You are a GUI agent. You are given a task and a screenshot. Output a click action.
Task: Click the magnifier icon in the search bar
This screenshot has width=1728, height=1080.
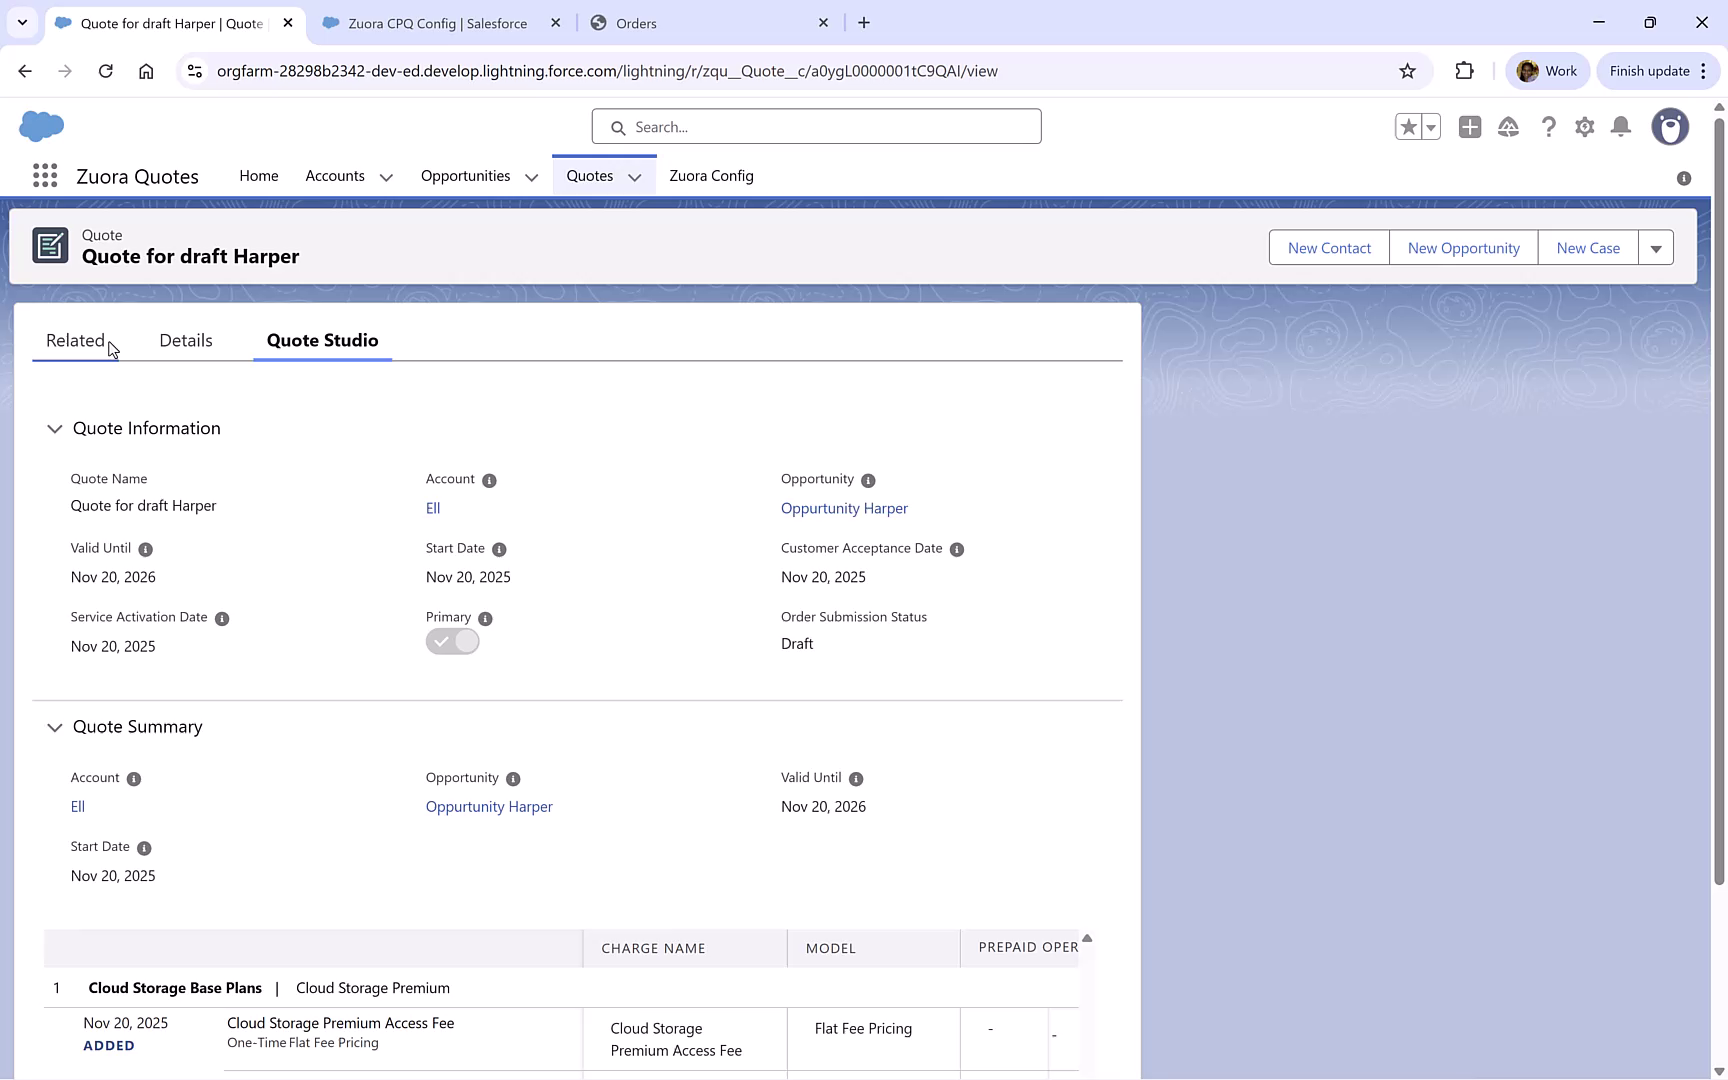(x=619, y=127)
